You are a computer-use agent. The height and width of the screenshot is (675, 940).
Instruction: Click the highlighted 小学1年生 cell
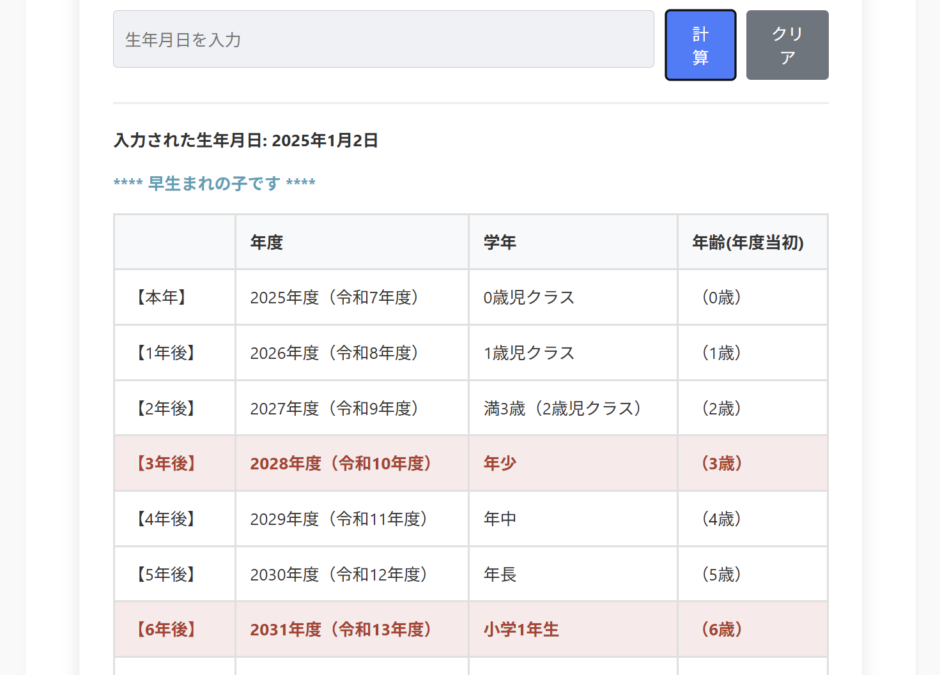[x=521, y=630]
